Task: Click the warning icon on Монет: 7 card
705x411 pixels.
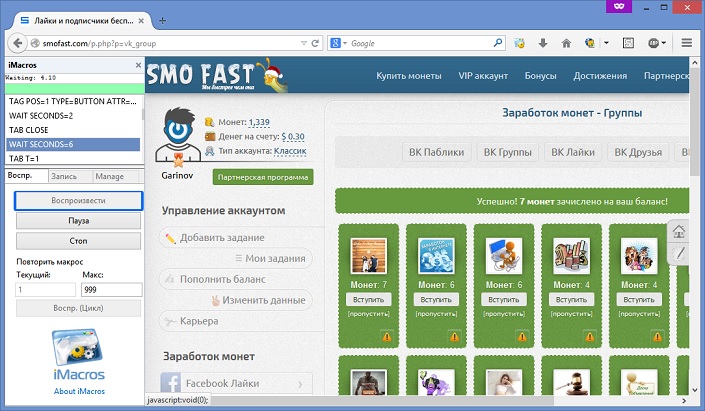Action: (x=387, y=336)
